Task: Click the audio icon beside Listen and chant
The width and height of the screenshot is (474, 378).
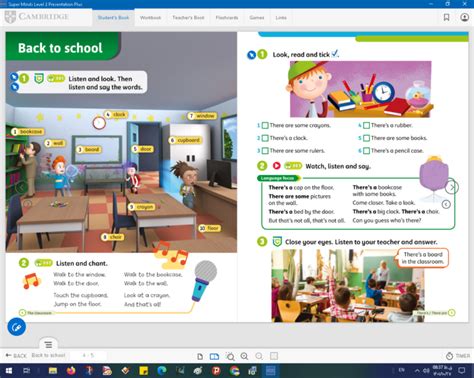Action: coord(44,263)
